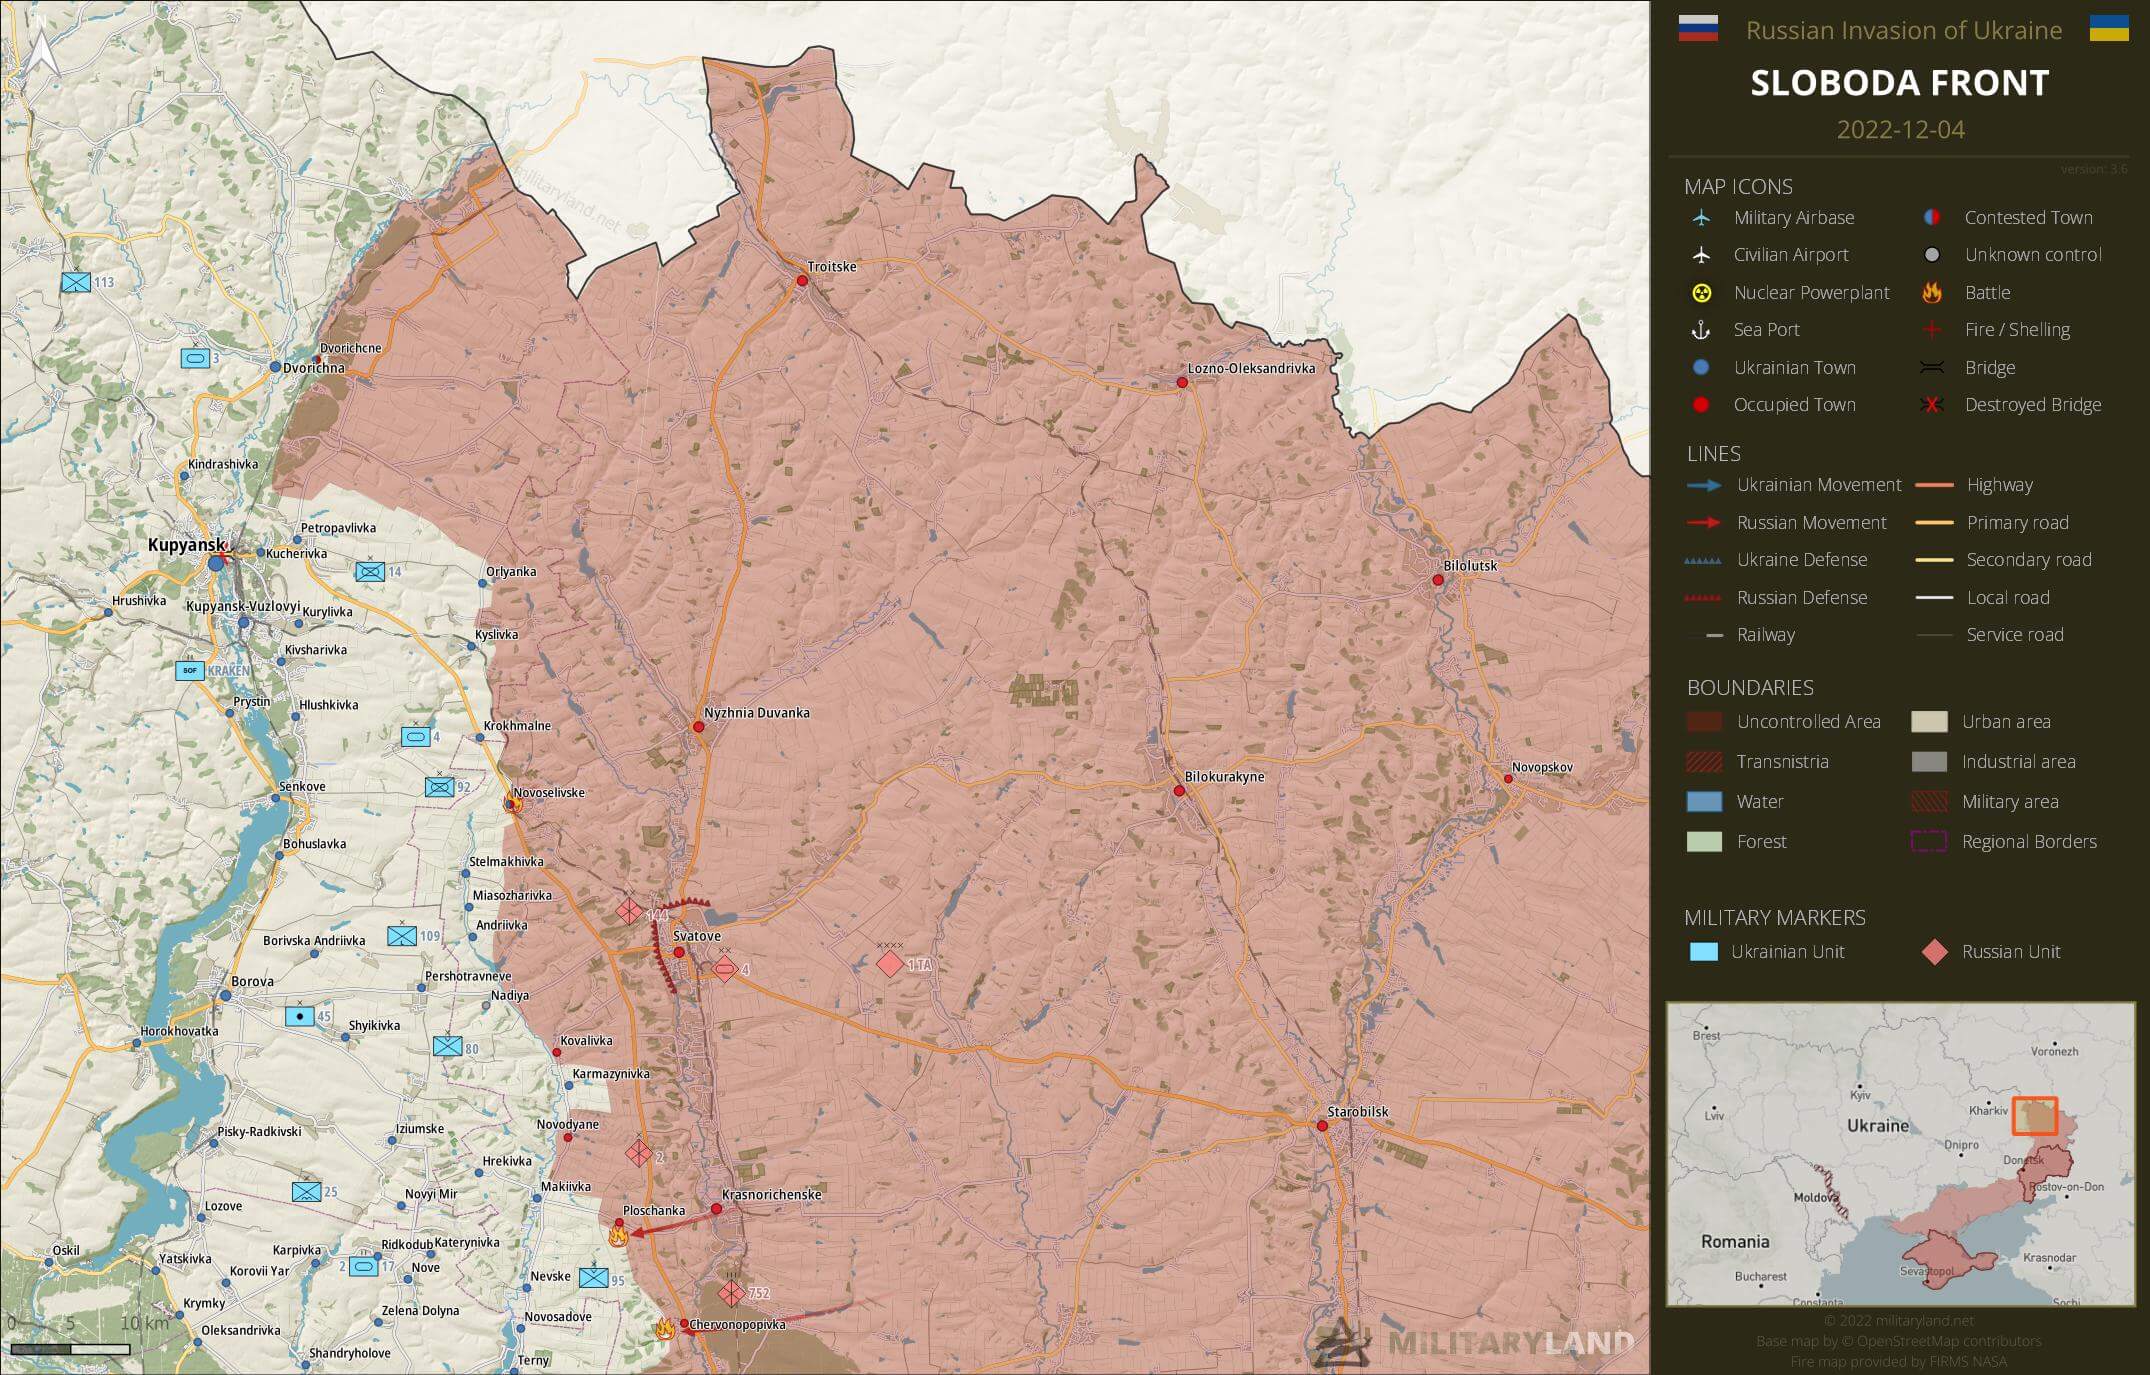2150x1375 pixels.
Task: Click the Ukrainian flag icon in header
Action: coord(2109,28)
